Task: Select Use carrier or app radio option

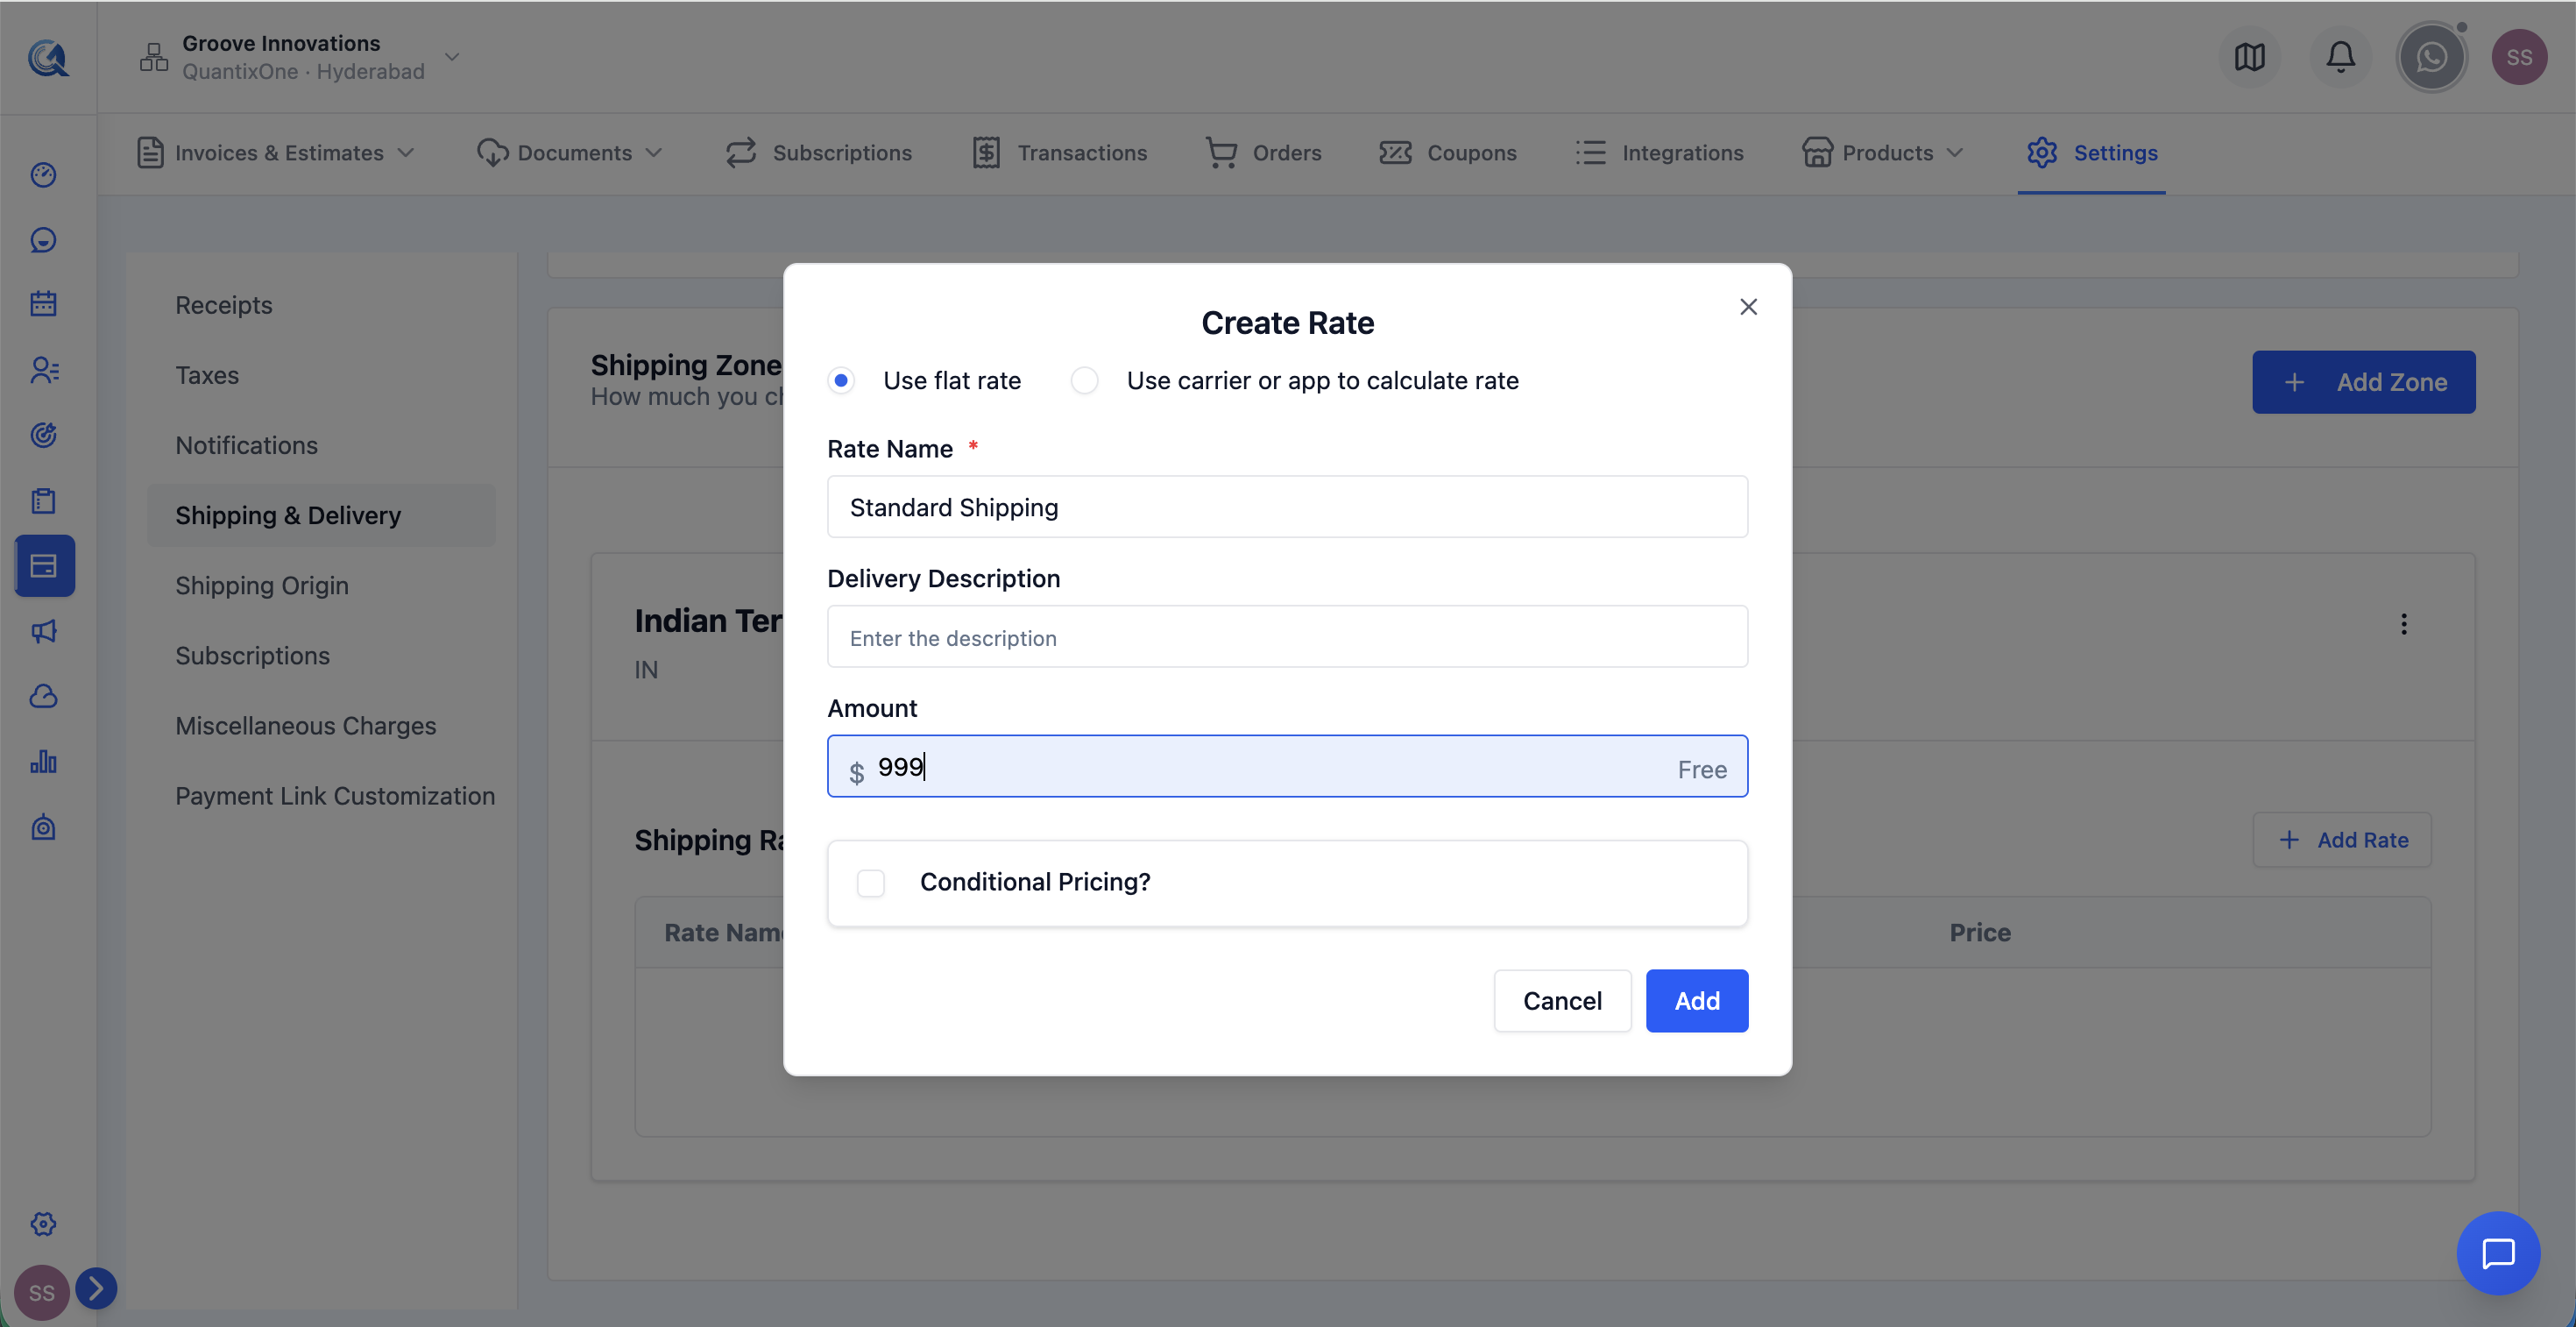Action: [x=1084, y=381]
